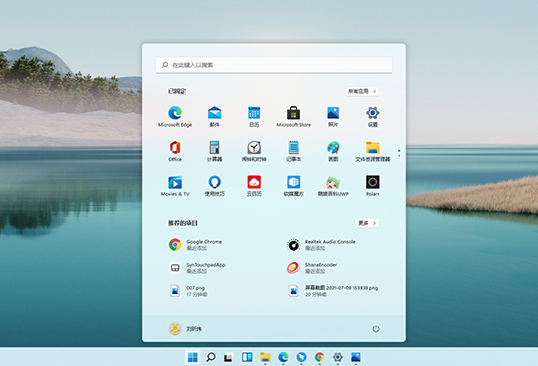Open Google Chrome from recommended items
Screen dimensions: 538x366
pos(195,245)
